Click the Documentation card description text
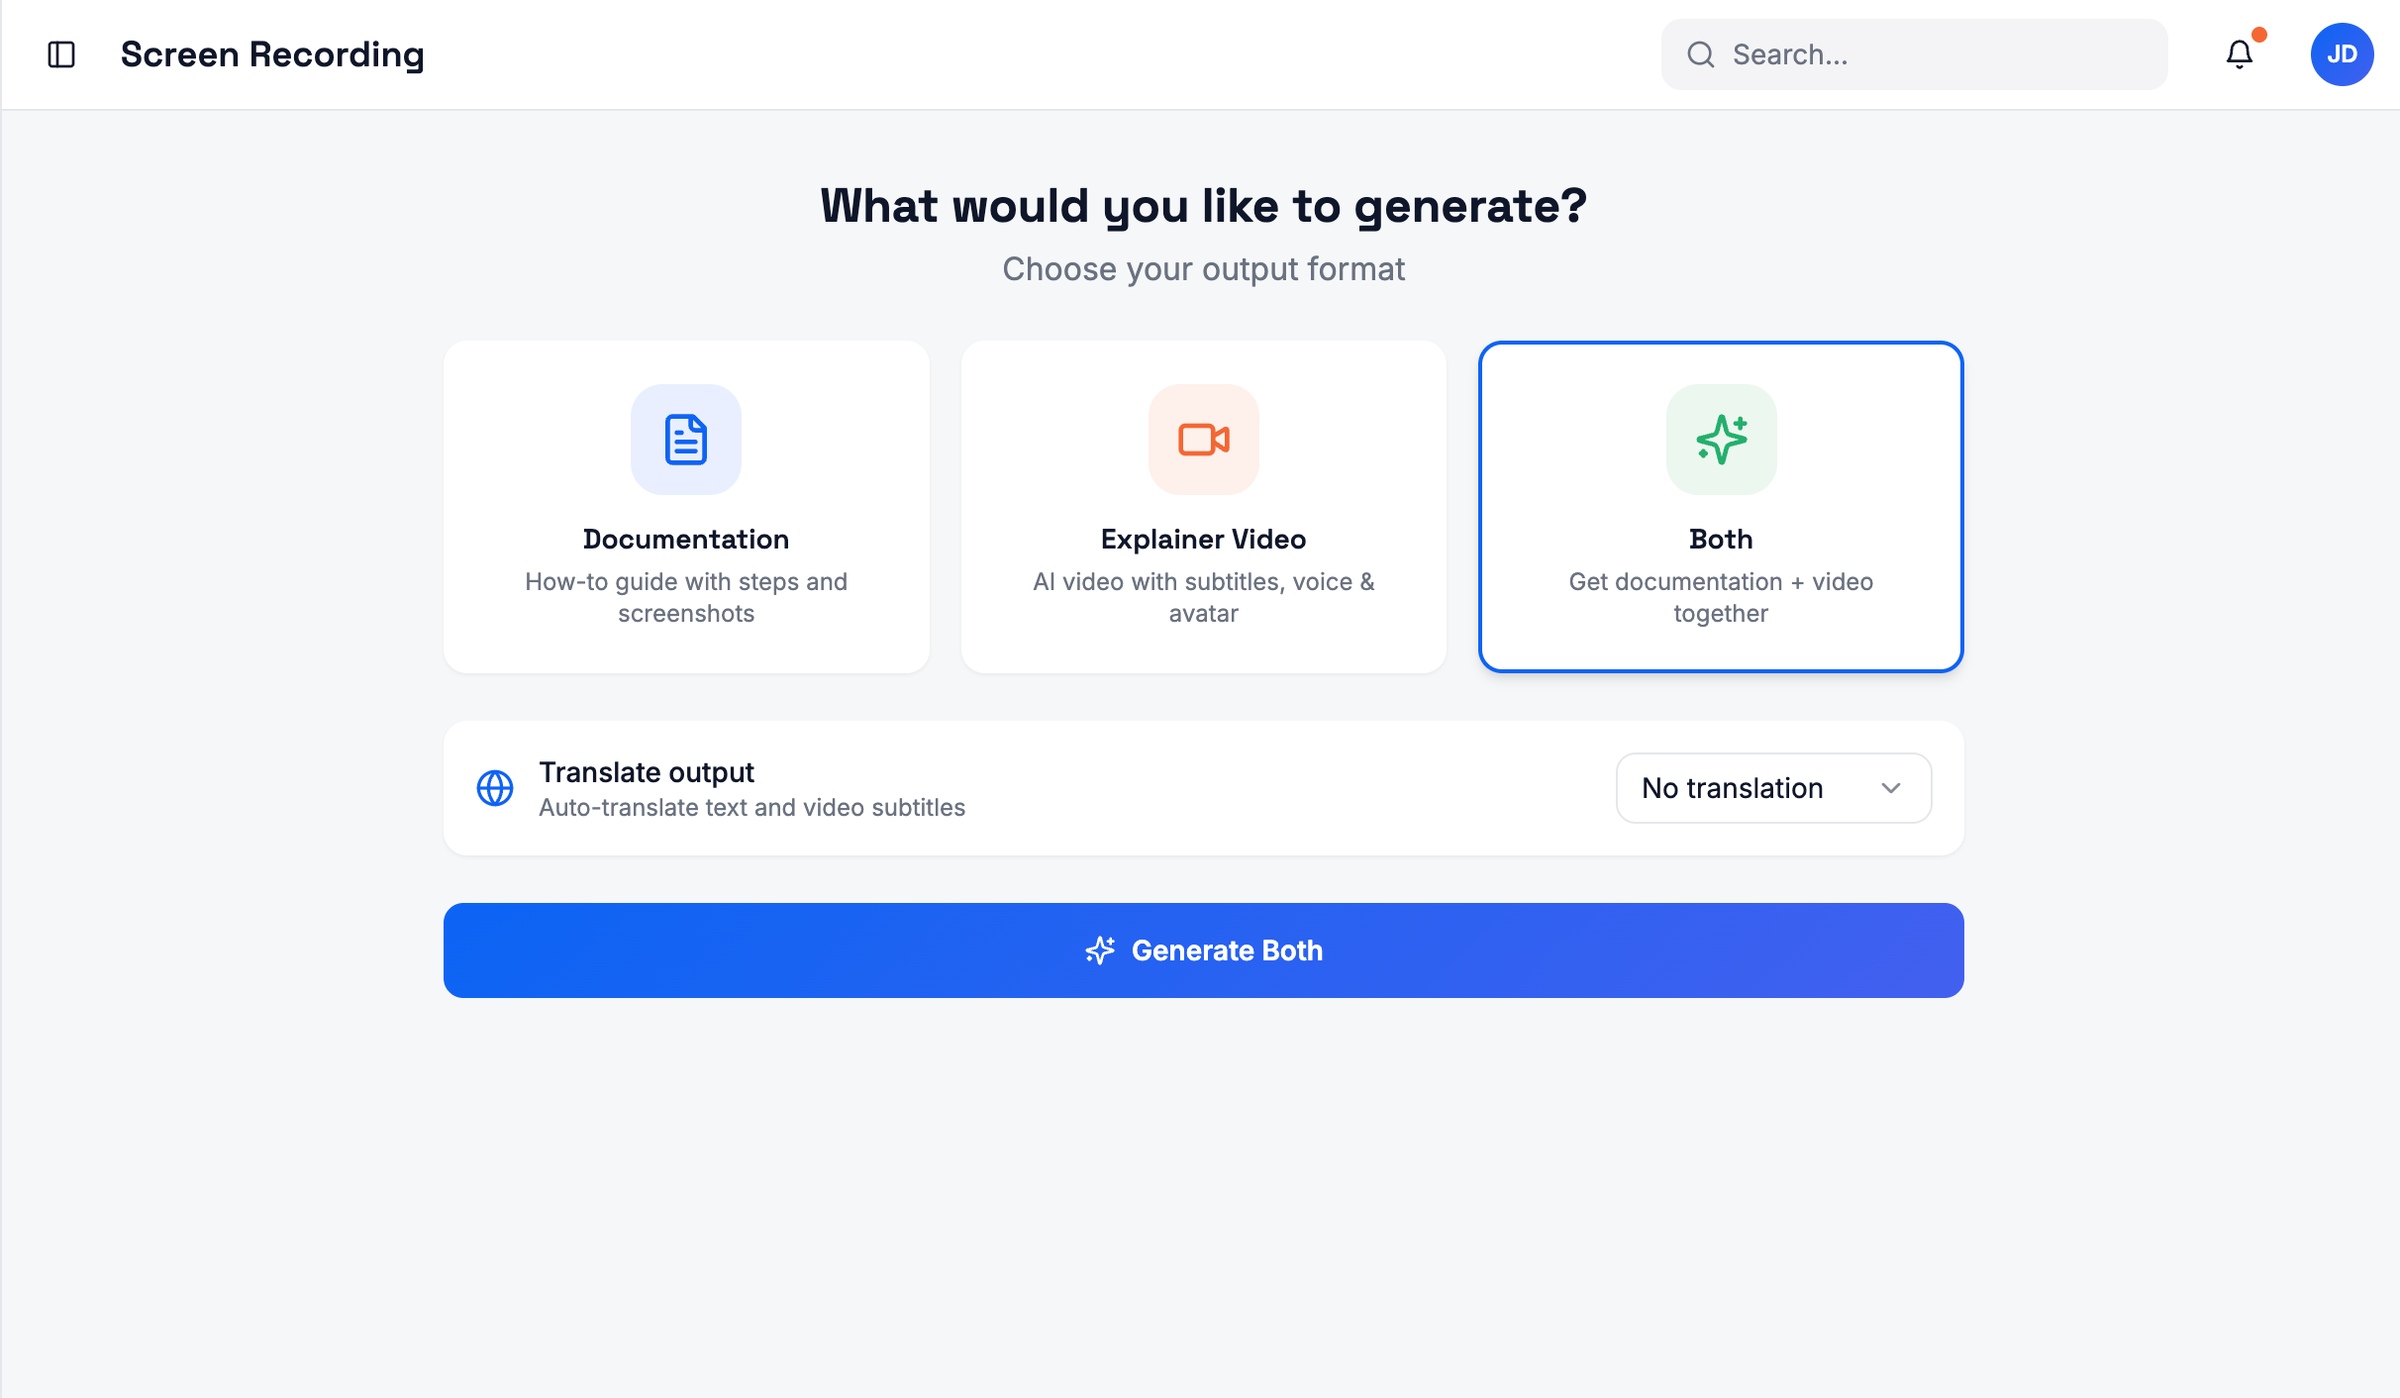The width and height of the screenshot is (2400, 1398). (686, 597)
